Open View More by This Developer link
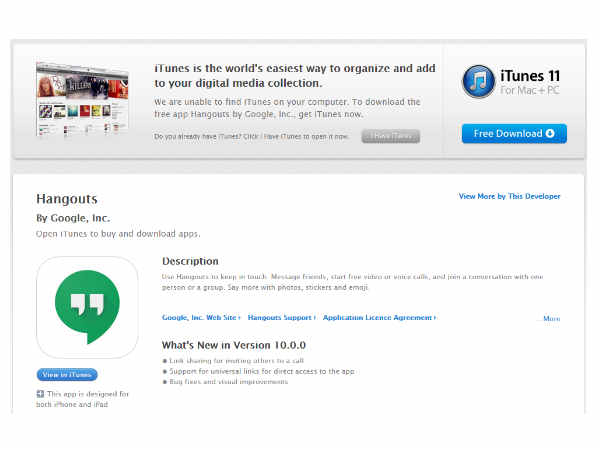The width and height of the screenshot is (600, 450). coord(509,196)
